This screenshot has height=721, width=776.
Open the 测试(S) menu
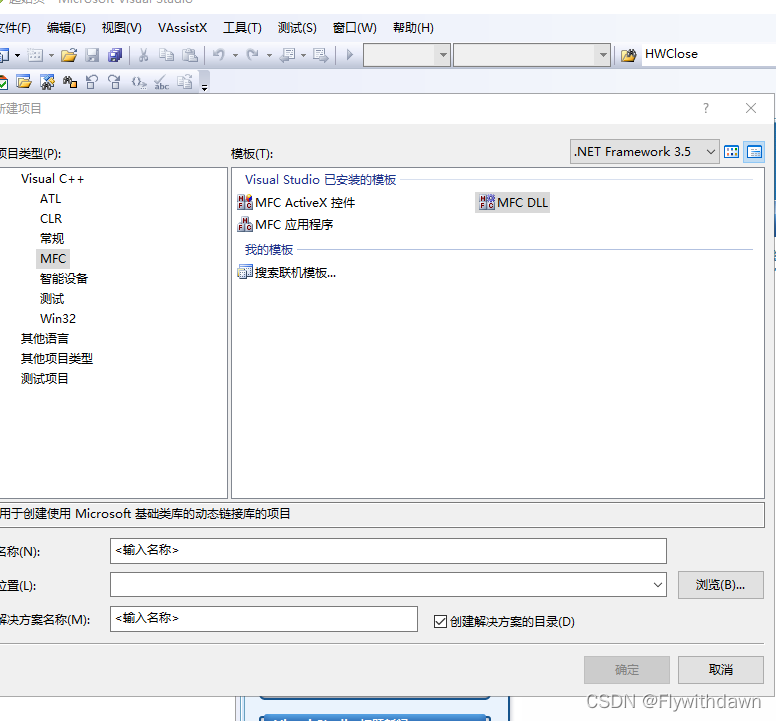(297, 28)
